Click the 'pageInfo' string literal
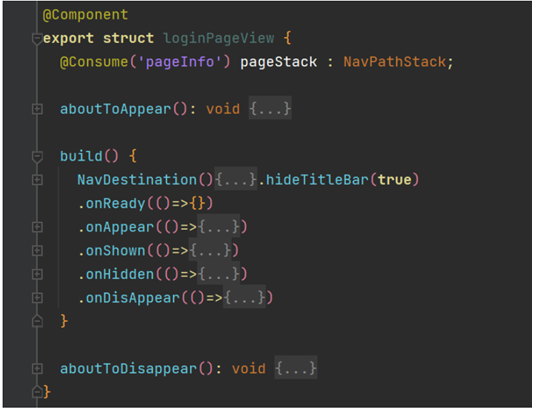Screen dimensions: 533x410 [x=180, y=62]
